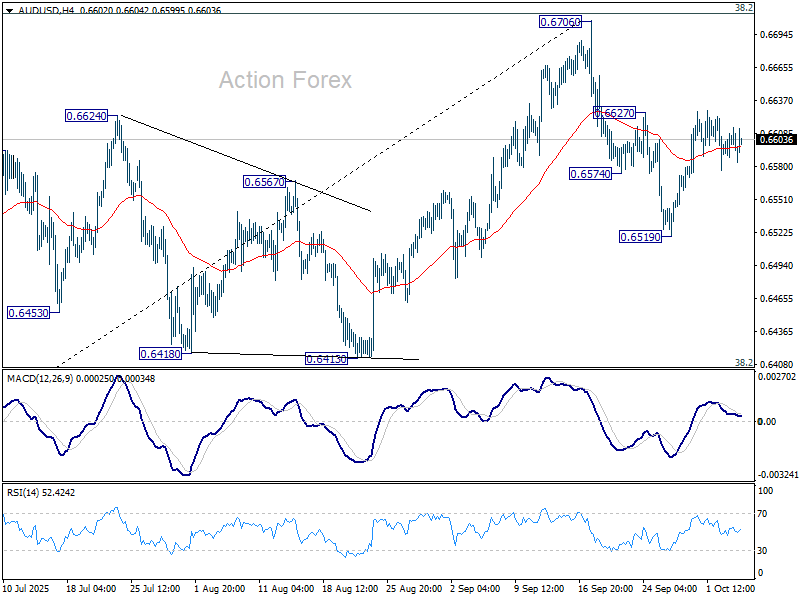Click the 11 Aug 04:00 date label
Viewport: 800px width, 600px height.
(286, 588)
